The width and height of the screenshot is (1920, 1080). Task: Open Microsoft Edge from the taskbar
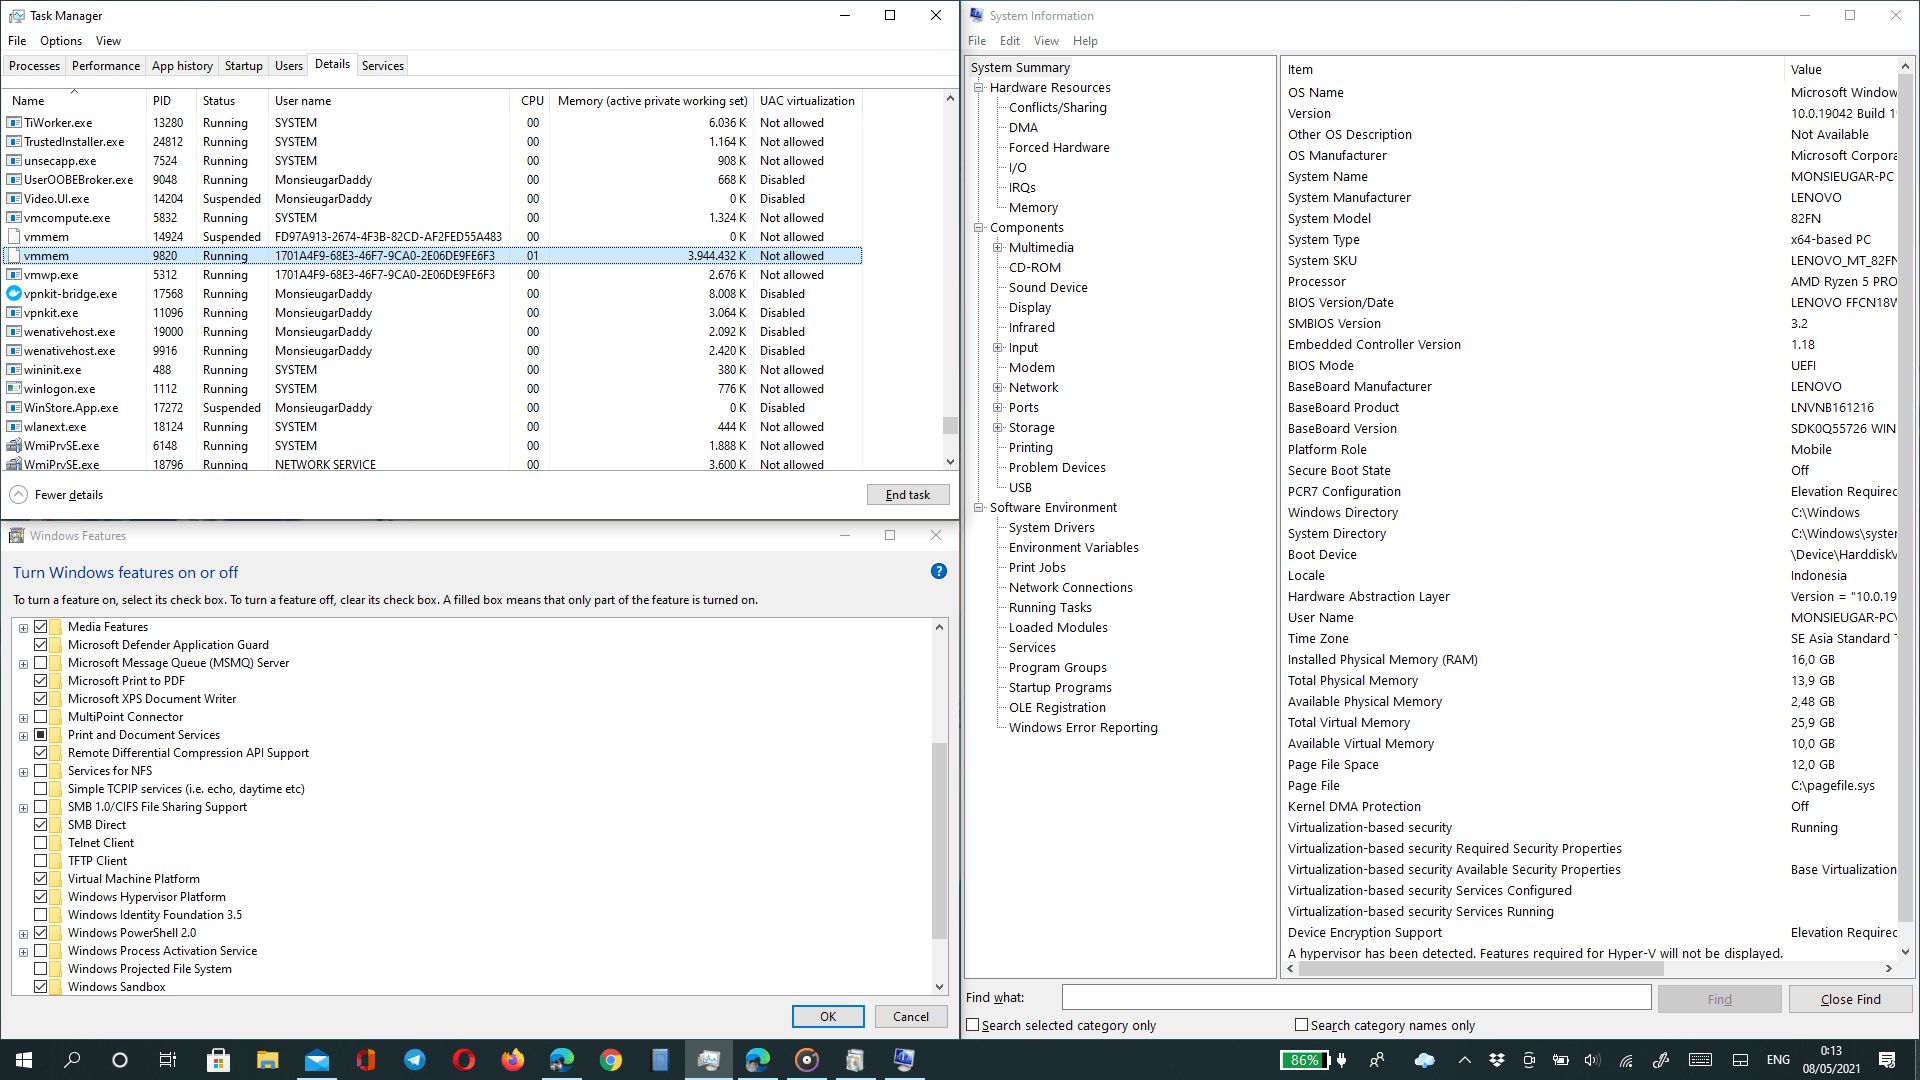click(562, 1060)
